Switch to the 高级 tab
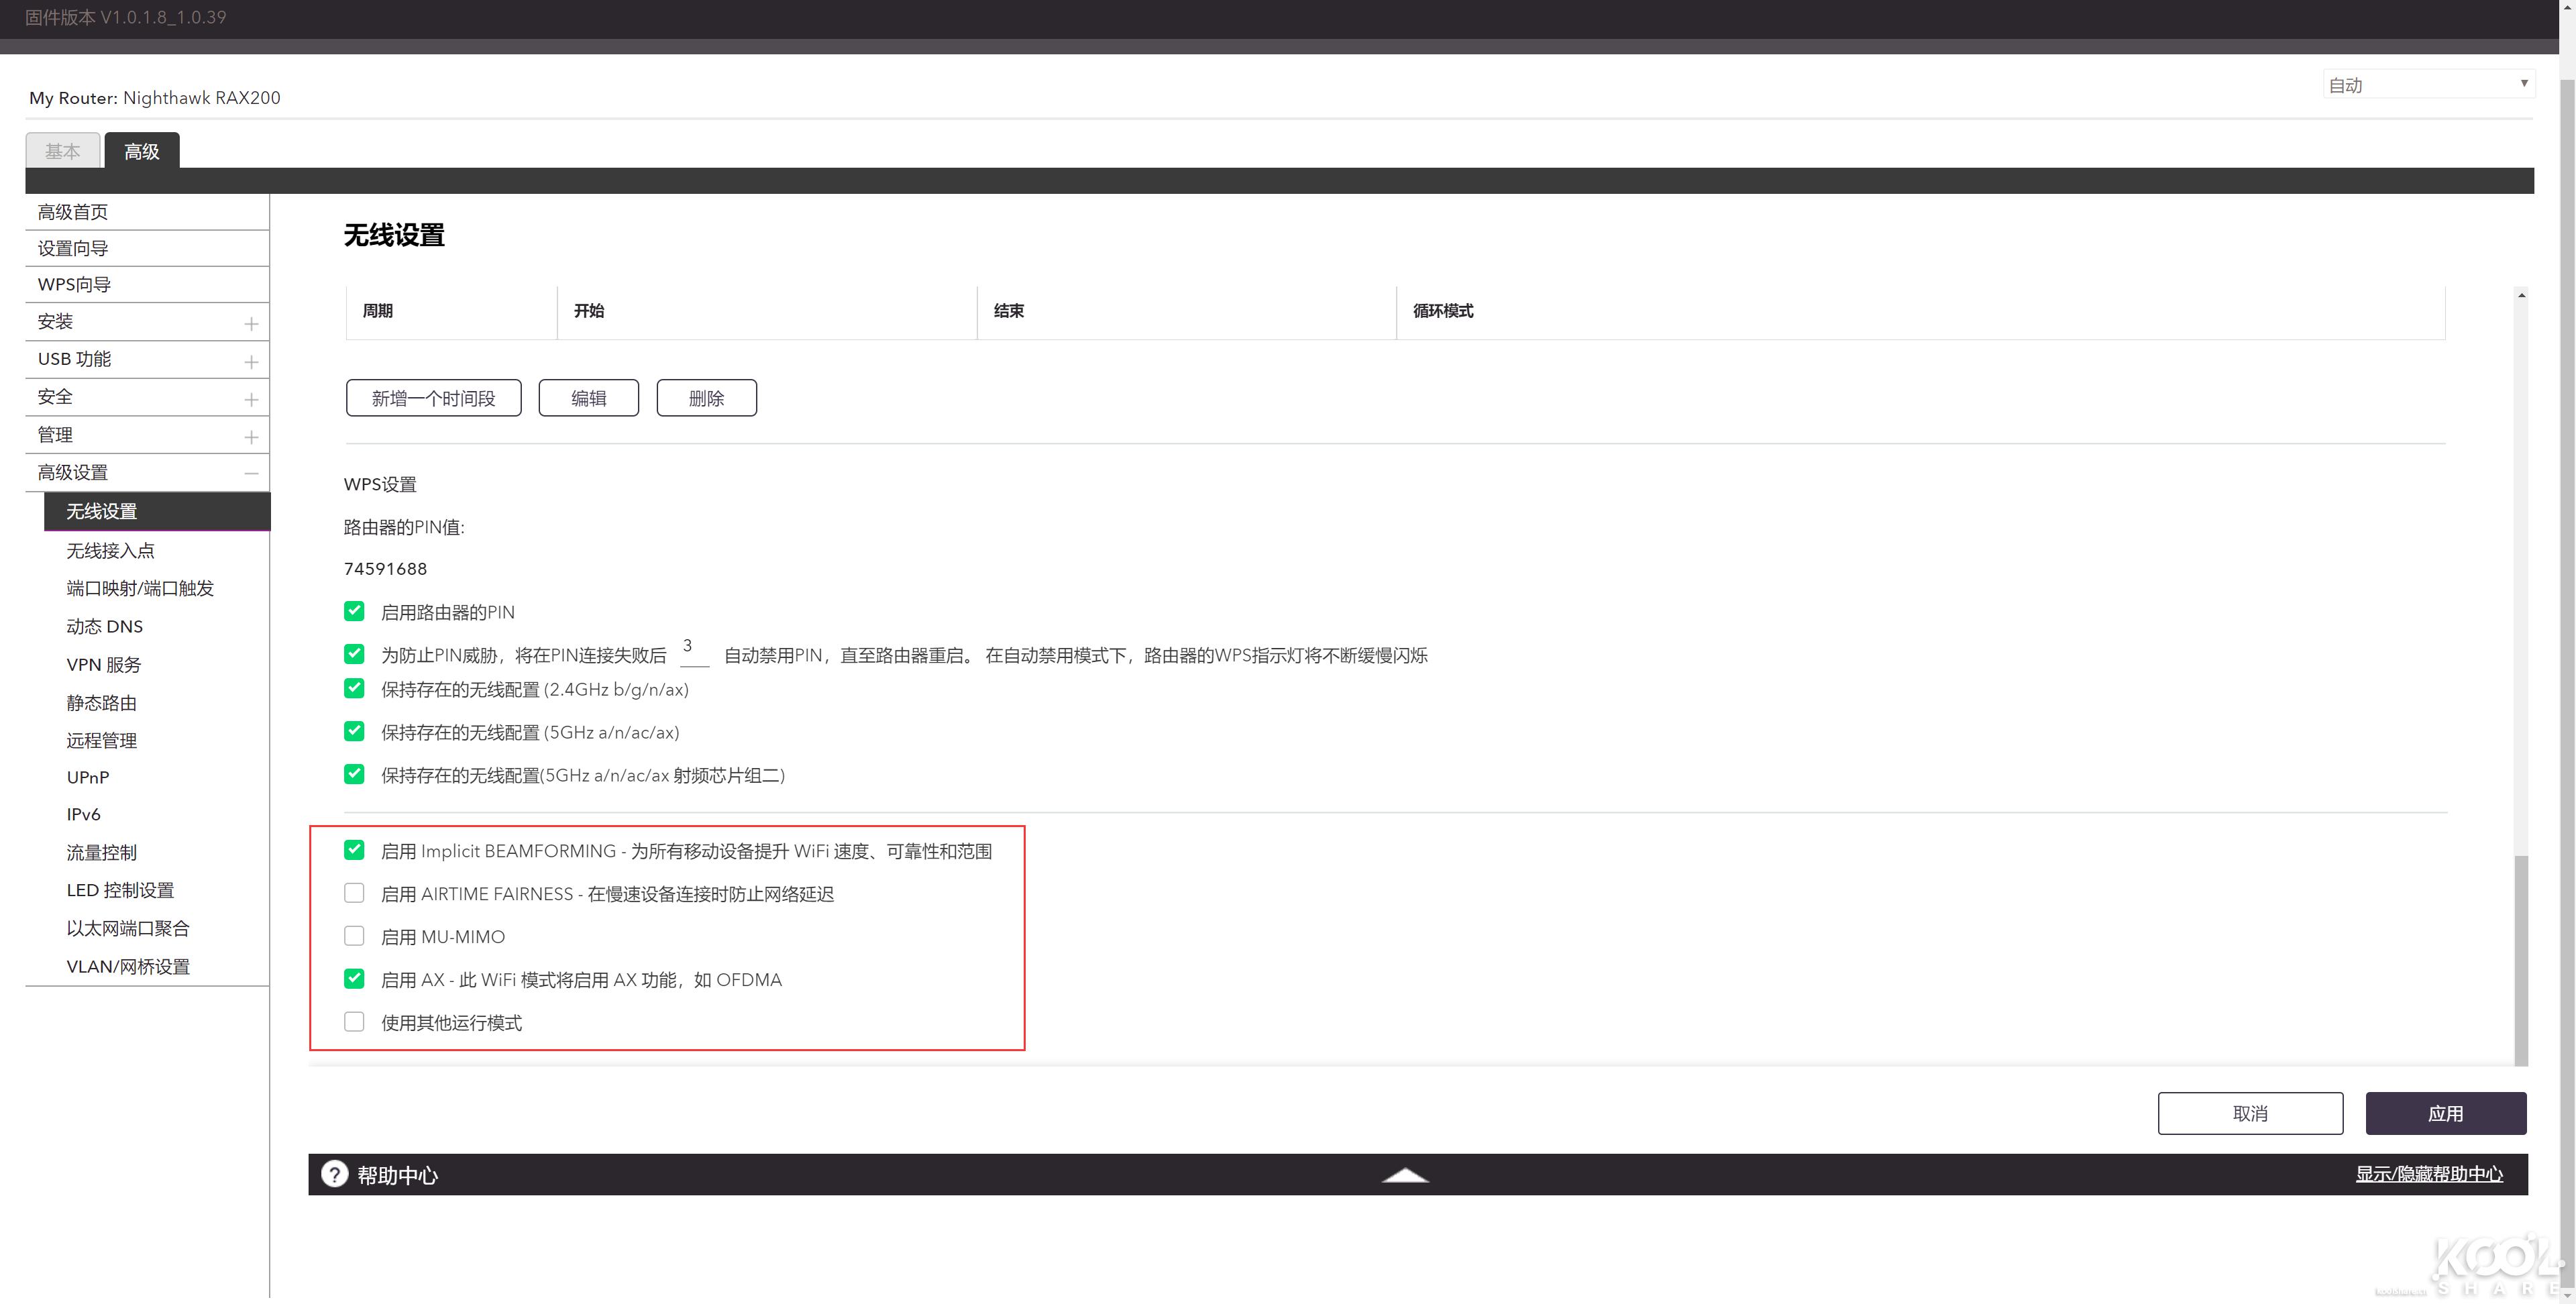 [141, 150]
